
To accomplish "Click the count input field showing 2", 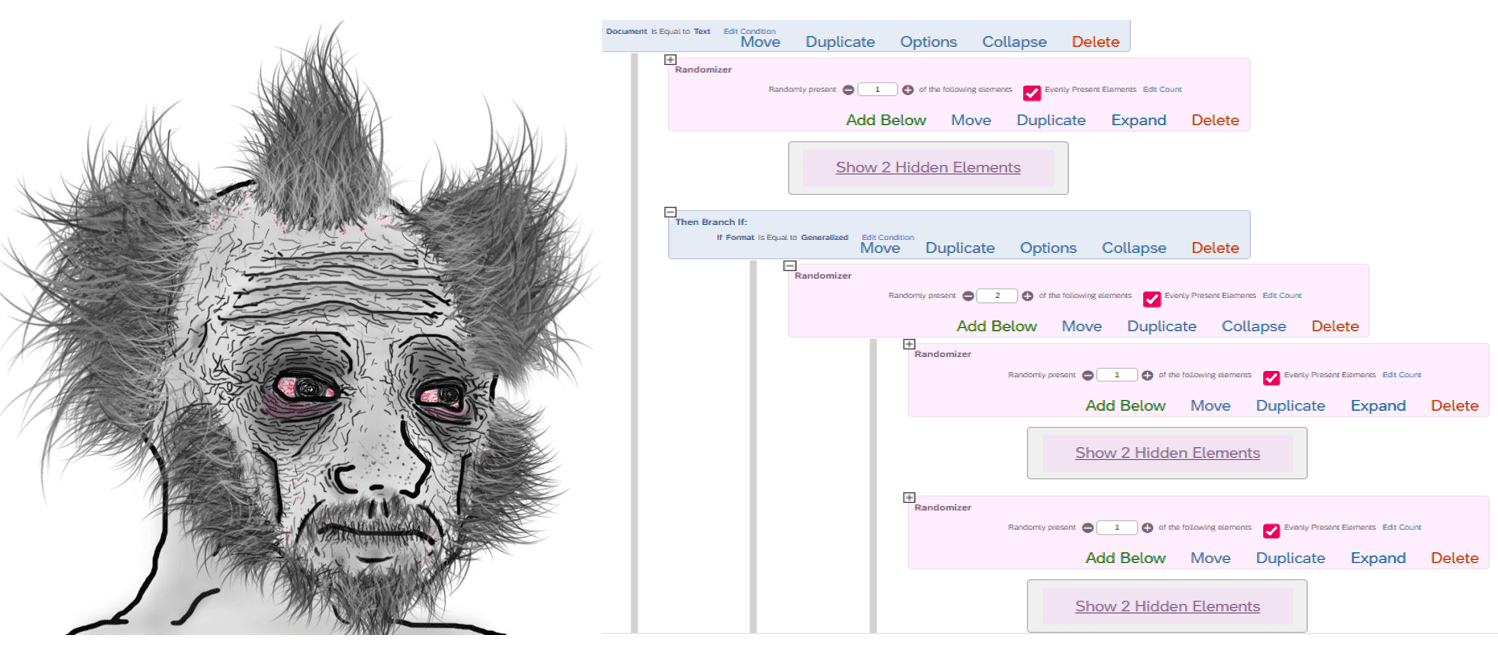I will [x=996, y=296].
